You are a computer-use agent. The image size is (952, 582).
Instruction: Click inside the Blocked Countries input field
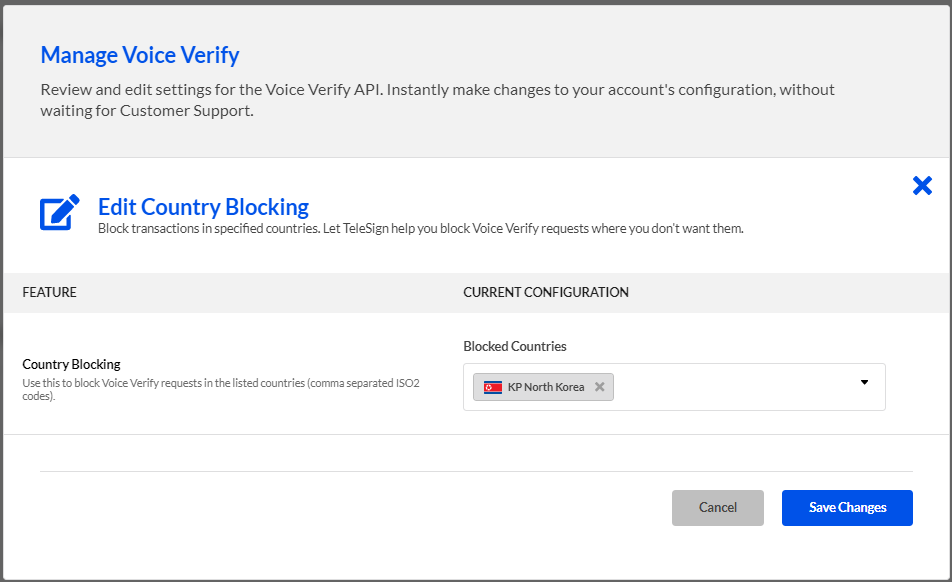[730, 386]
